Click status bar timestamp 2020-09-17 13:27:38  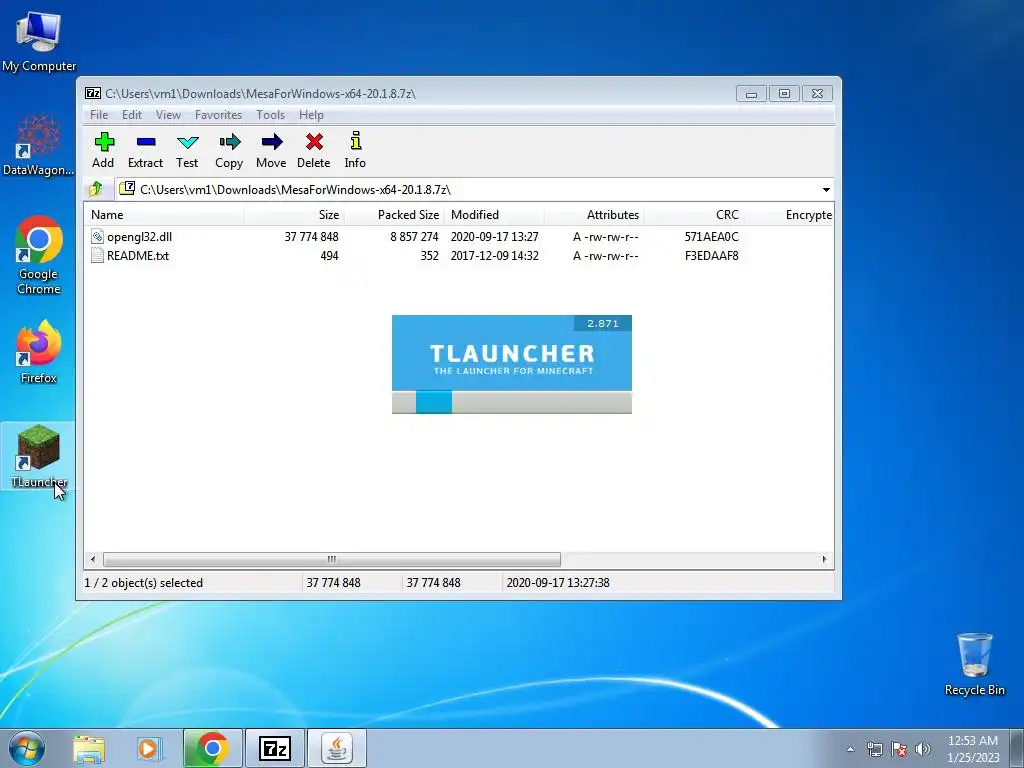(558, 583)
